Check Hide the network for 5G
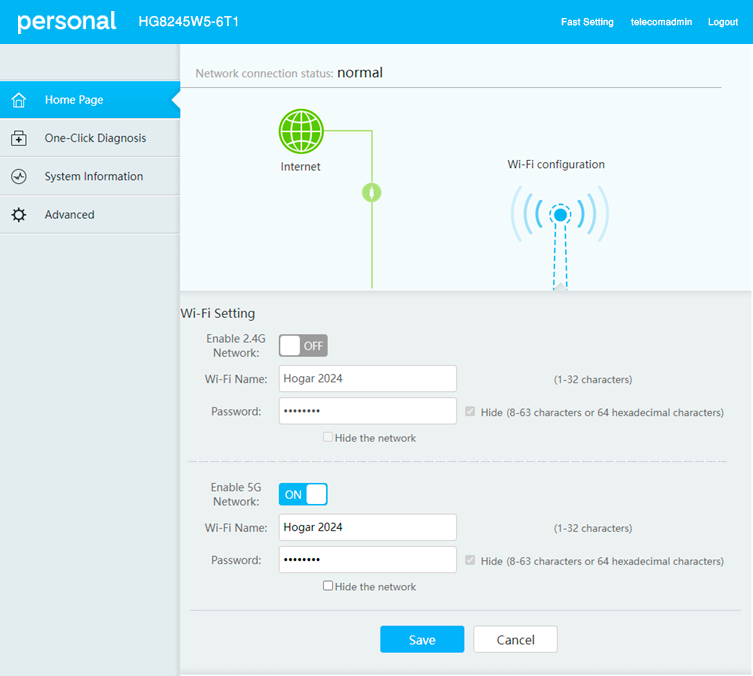 [x=328, y=586]
